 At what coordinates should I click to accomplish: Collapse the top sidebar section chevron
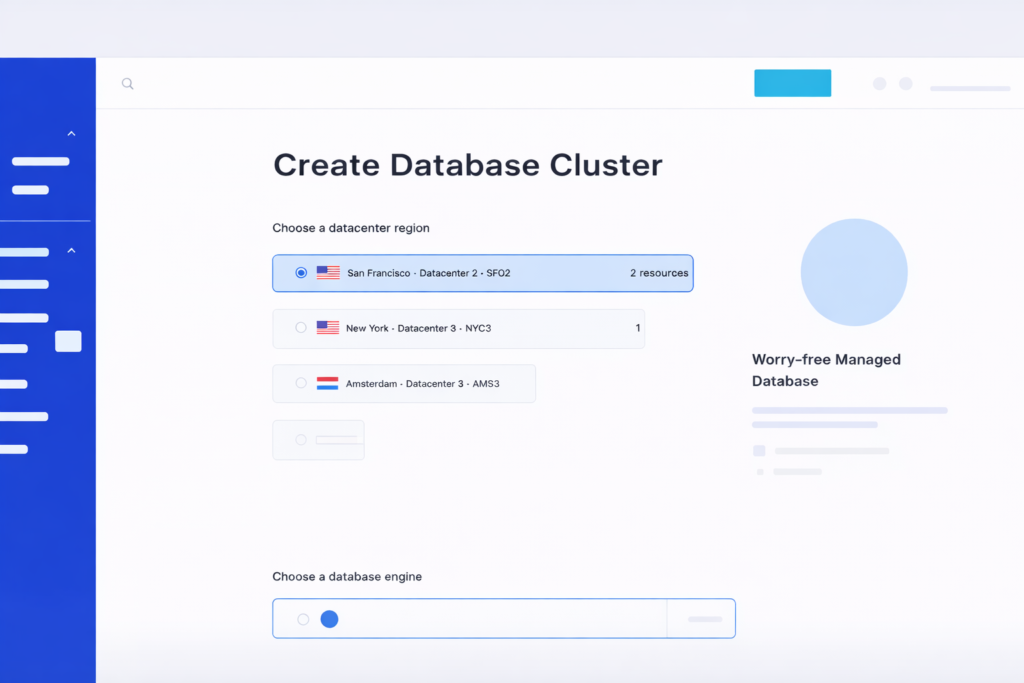coord(71,133)
